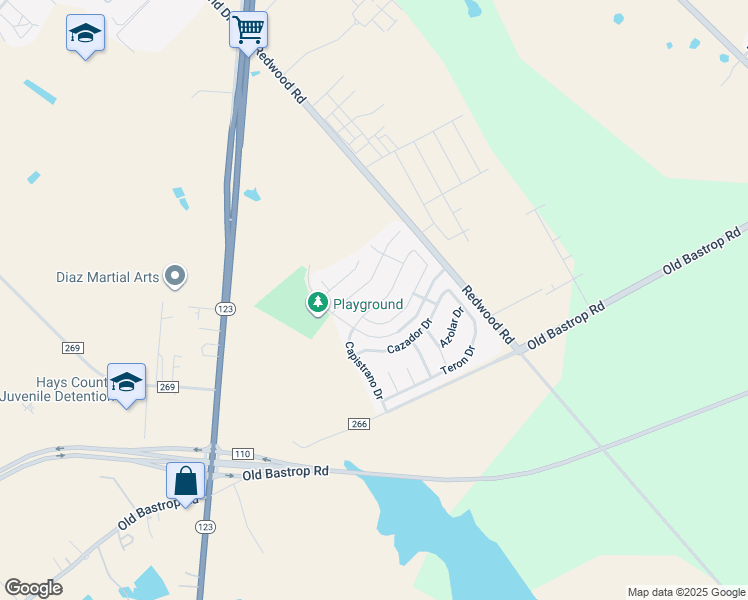The width and height of the screenshot is (748, 600).
Task: Select the lower route 123 shield below shopping bag
Action: point(205,527)
